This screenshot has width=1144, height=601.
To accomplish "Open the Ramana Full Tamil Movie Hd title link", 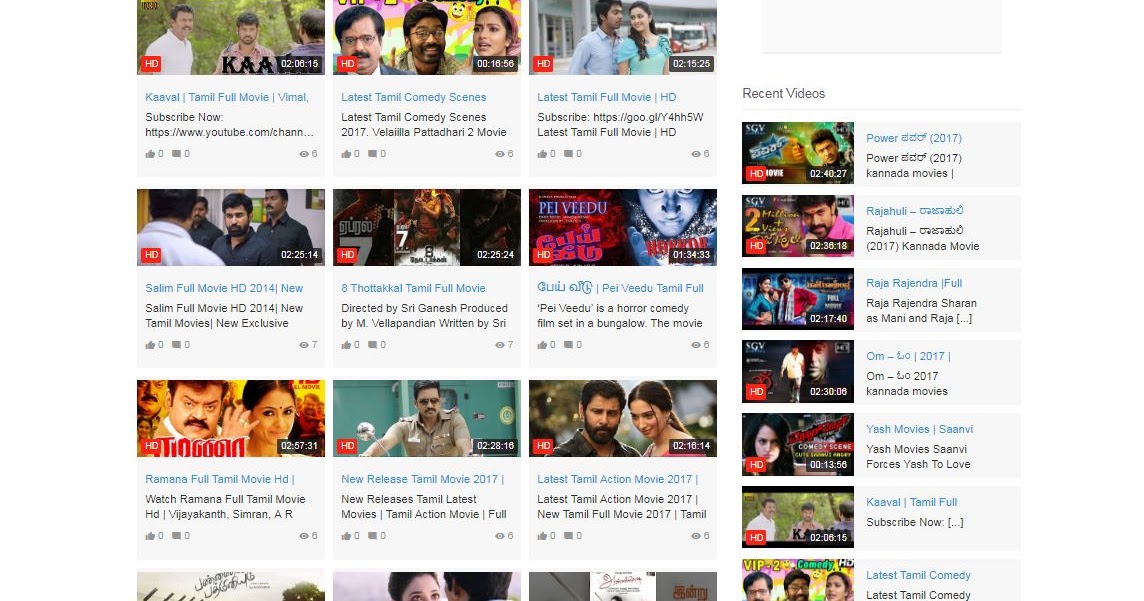I will point(220,479).
